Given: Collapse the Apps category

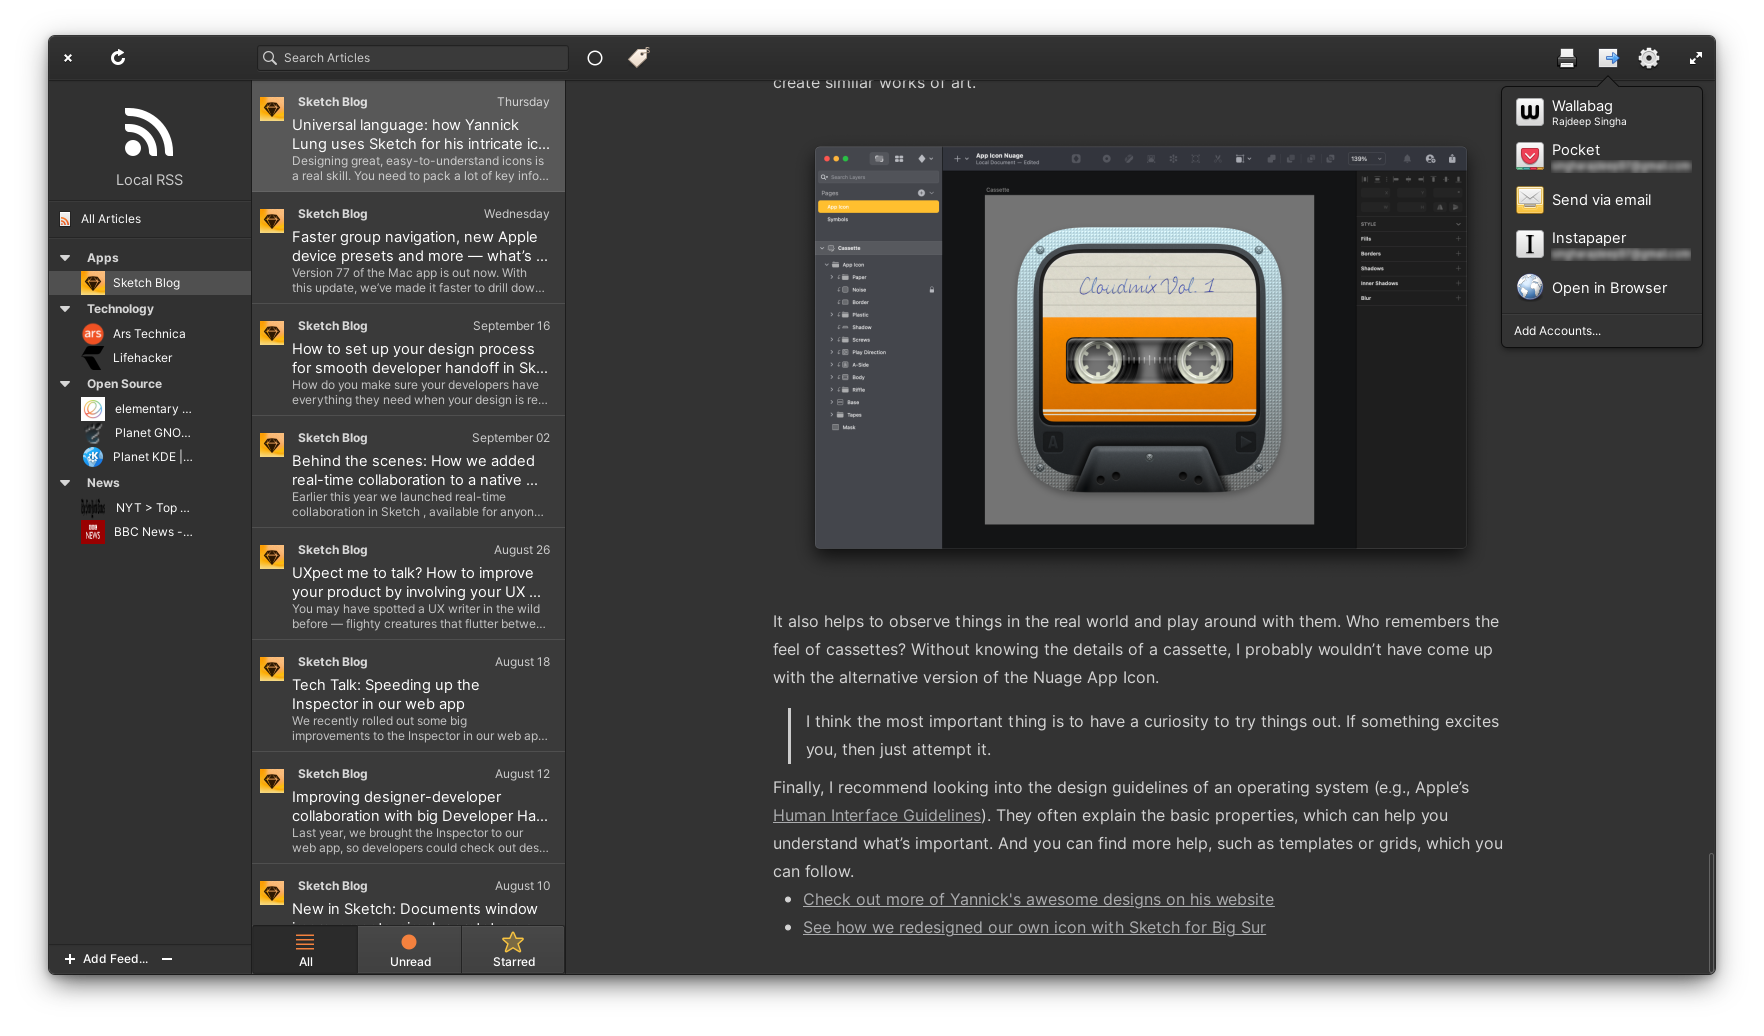Looking at the screenshot, I should coord(66,258).
